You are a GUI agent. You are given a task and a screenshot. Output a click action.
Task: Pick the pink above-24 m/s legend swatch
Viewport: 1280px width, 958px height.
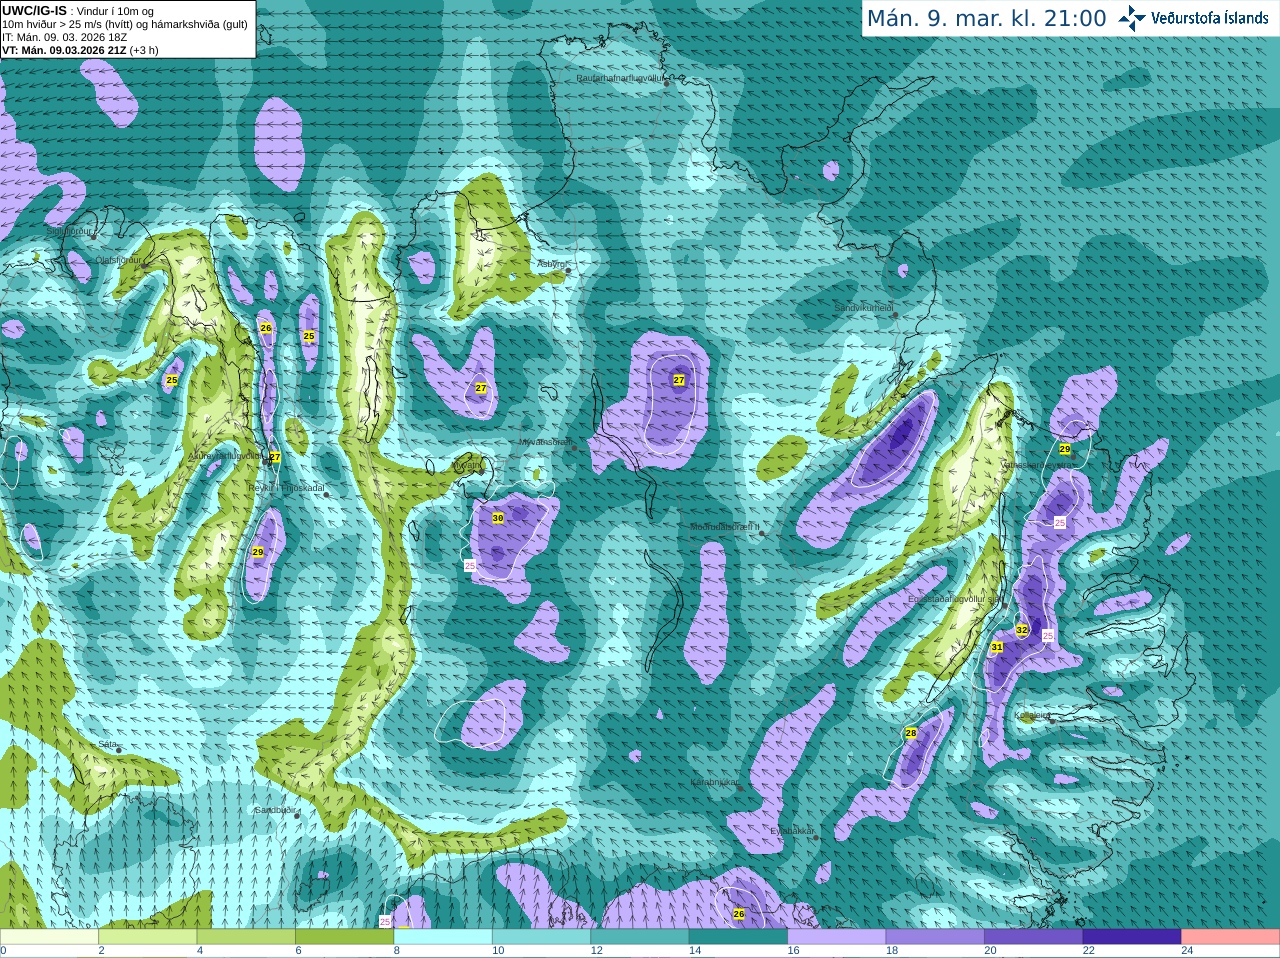pyautogui.click(x=1231, y=937)
